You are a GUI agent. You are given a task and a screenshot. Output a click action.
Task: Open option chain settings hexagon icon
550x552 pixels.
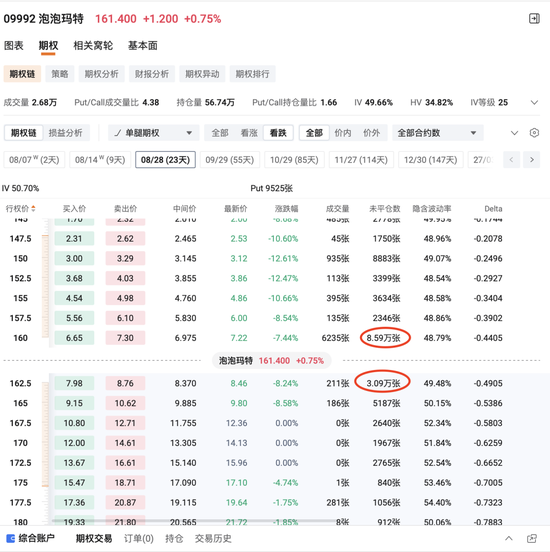[x=534, y=133]
